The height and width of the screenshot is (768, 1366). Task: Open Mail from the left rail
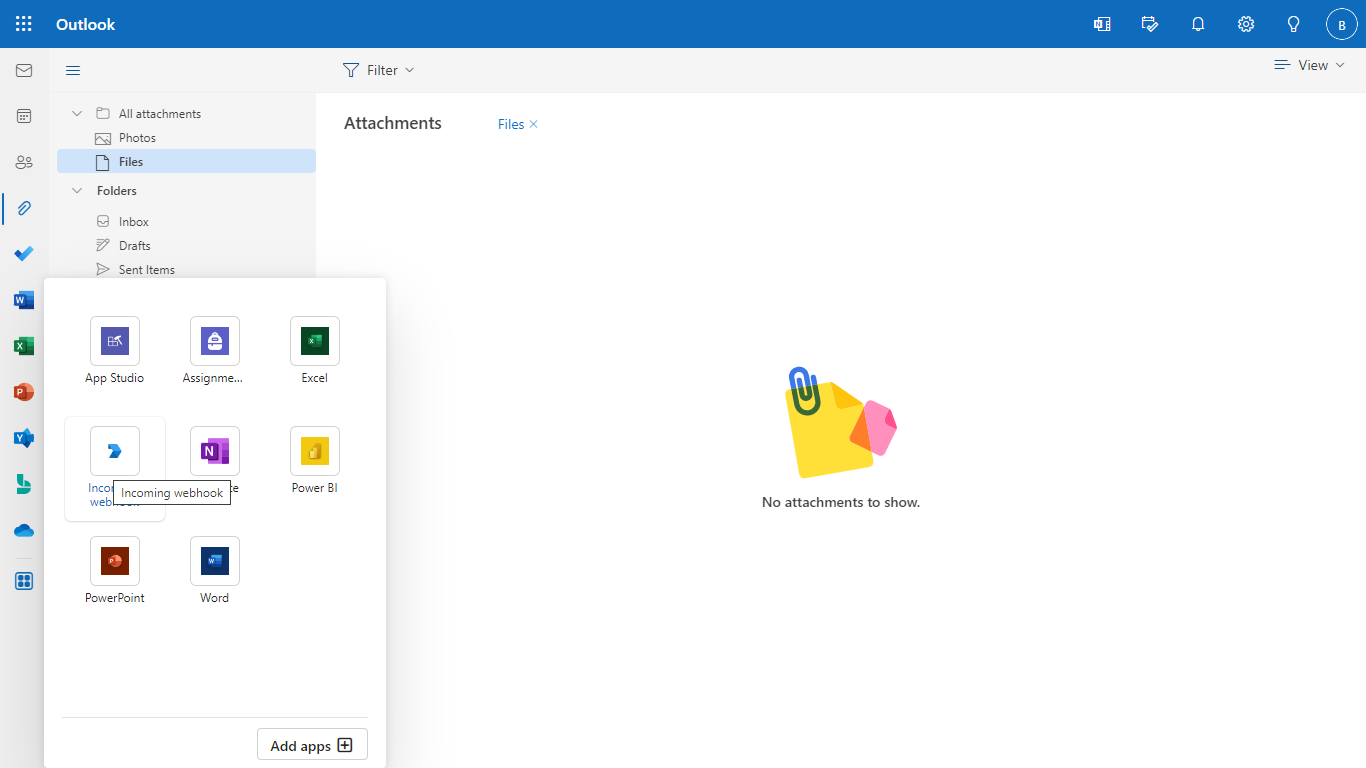(24, 70)
